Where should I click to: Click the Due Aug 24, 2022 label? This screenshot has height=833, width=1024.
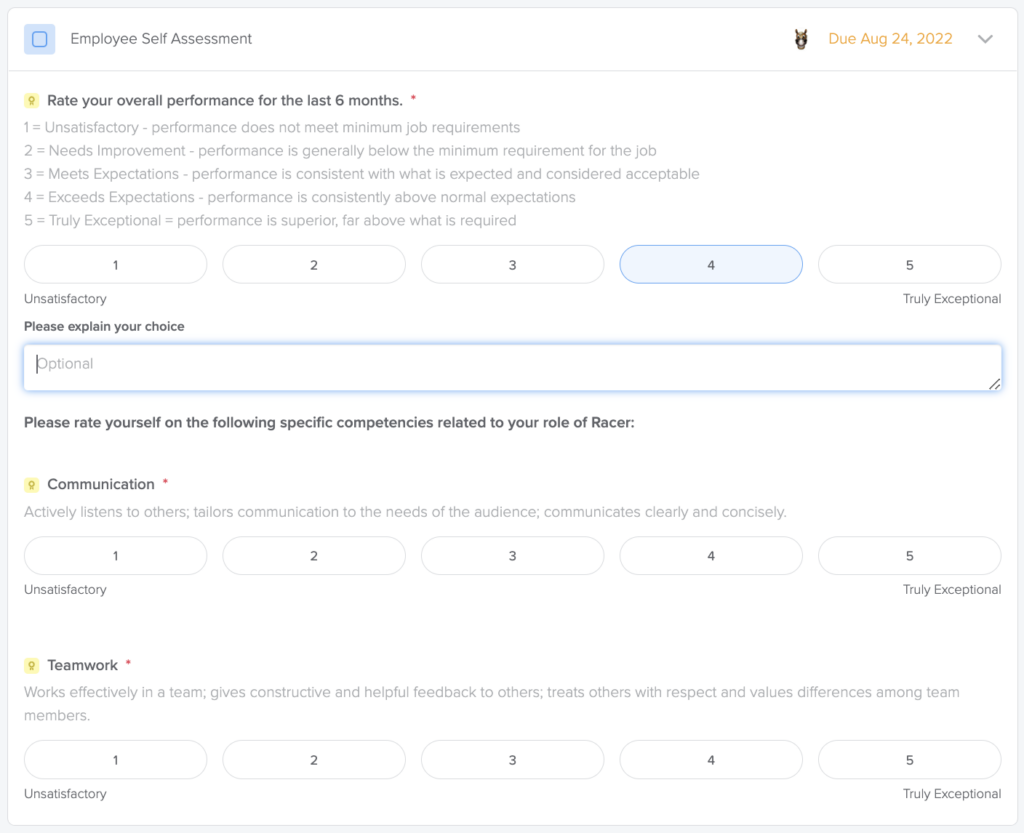889,39
